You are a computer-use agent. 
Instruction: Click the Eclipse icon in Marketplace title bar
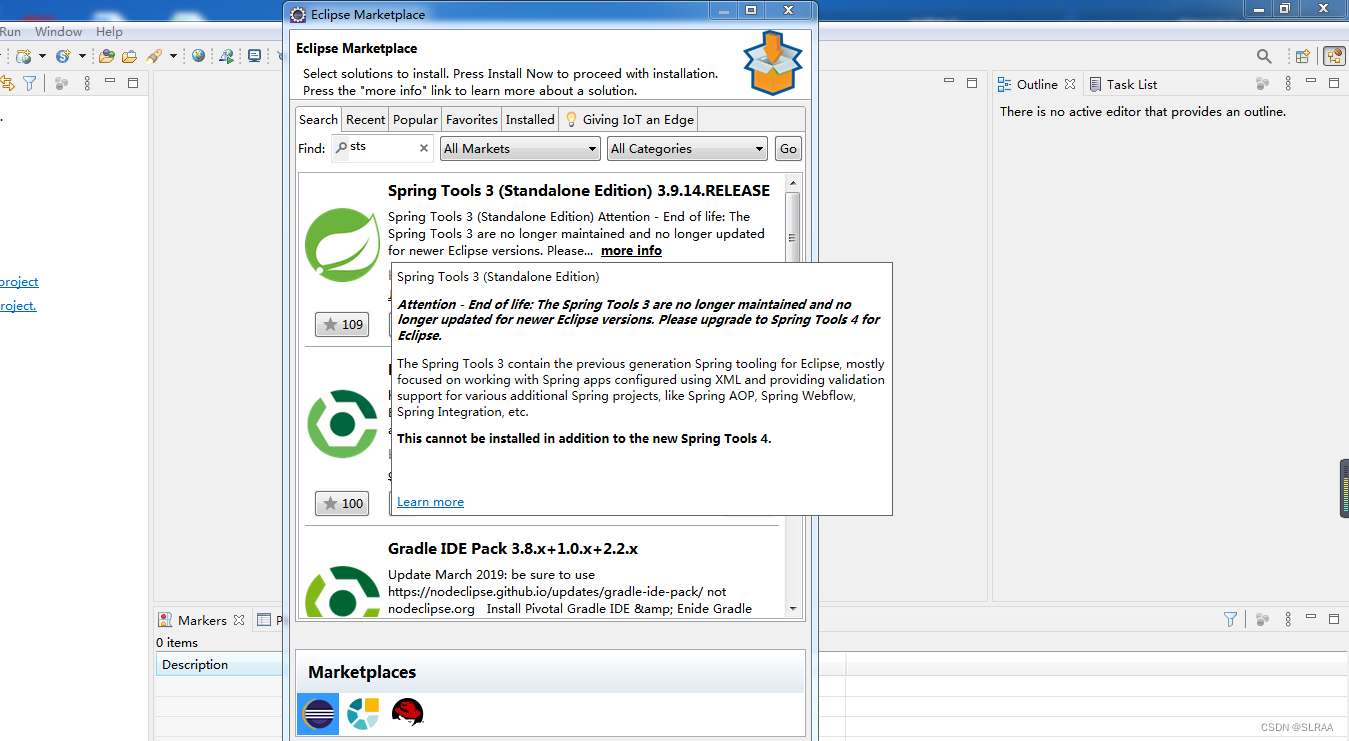click(298, 15)
